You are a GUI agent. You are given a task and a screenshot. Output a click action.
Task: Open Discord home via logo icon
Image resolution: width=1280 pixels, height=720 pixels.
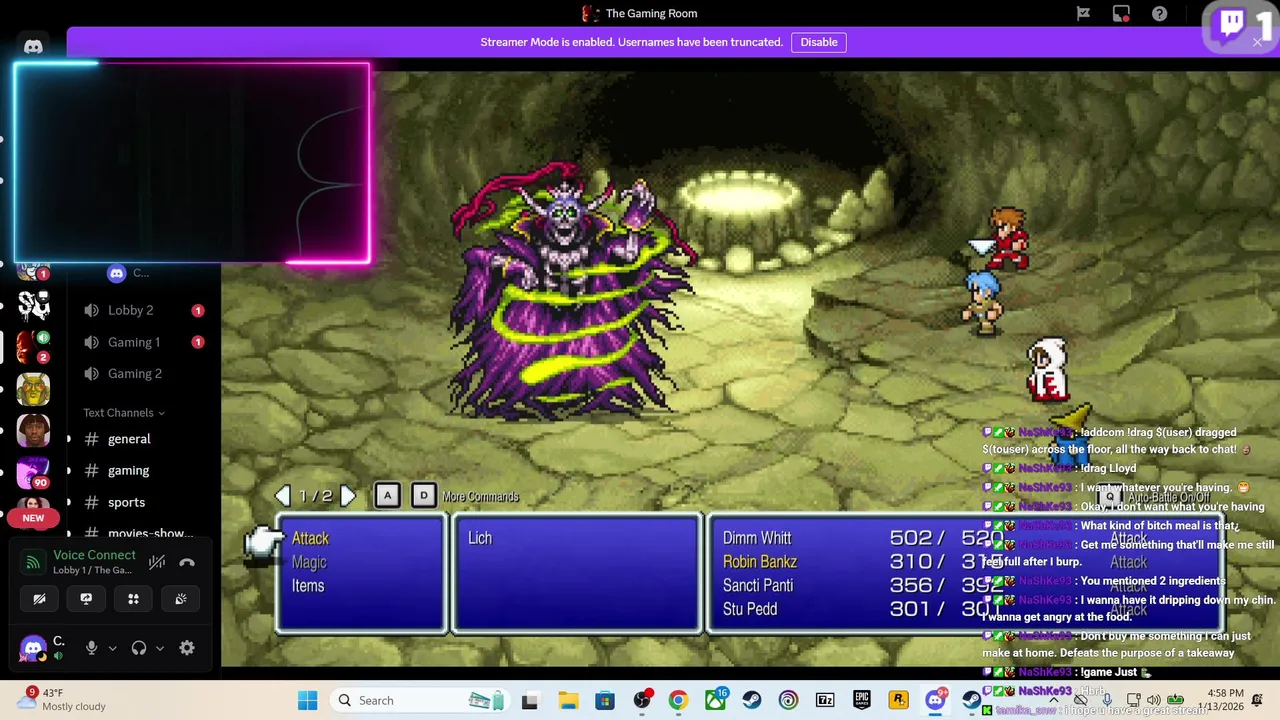[33, 46]
